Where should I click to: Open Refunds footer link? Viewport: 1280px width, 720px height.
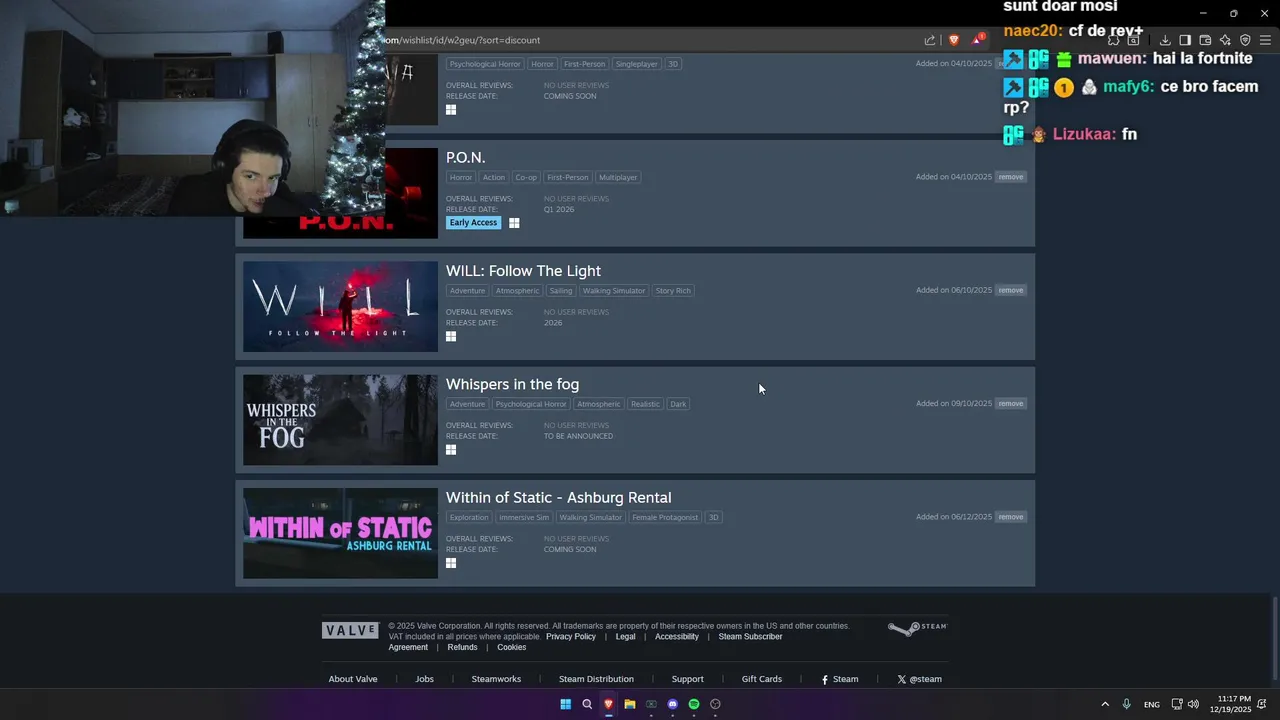tap(462, 648)
